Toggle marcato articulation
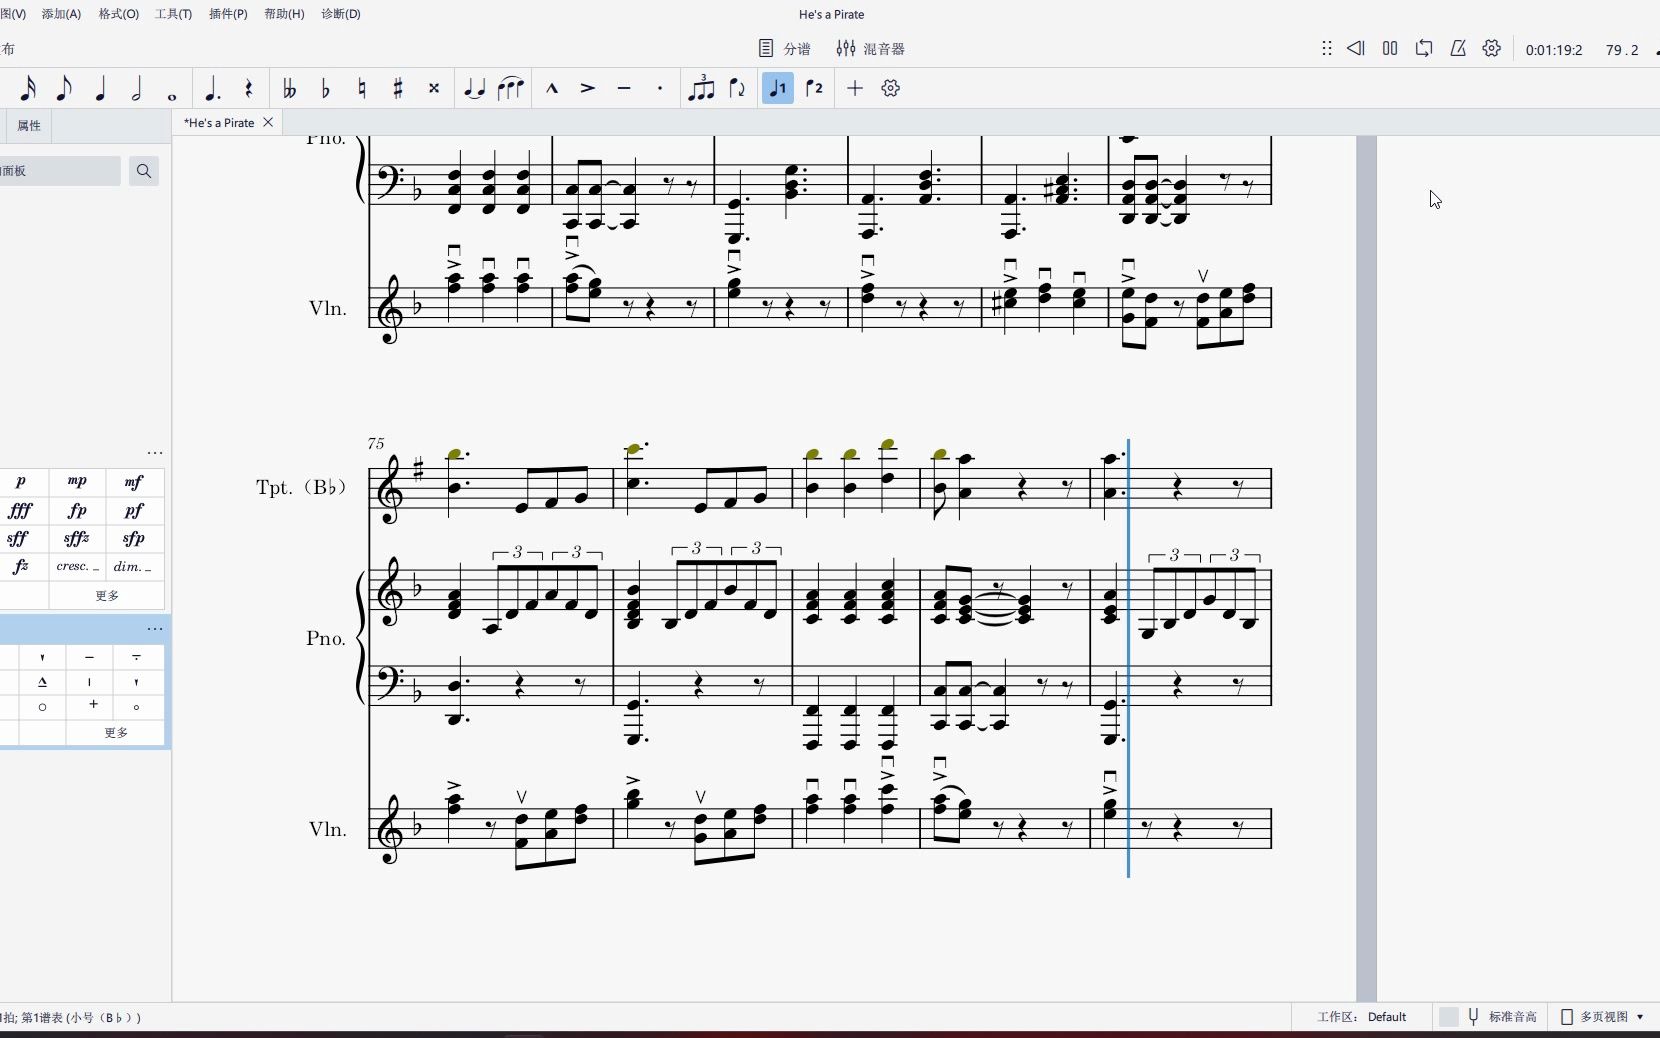 (x=552, y=88)
